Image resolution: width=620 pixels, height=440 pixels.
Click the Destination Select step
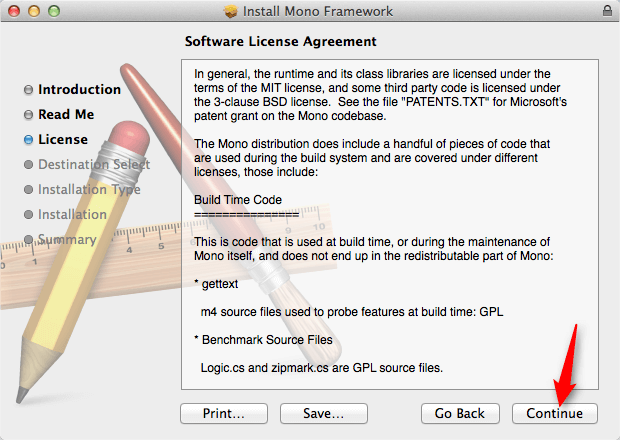click(x=94, y=164)
